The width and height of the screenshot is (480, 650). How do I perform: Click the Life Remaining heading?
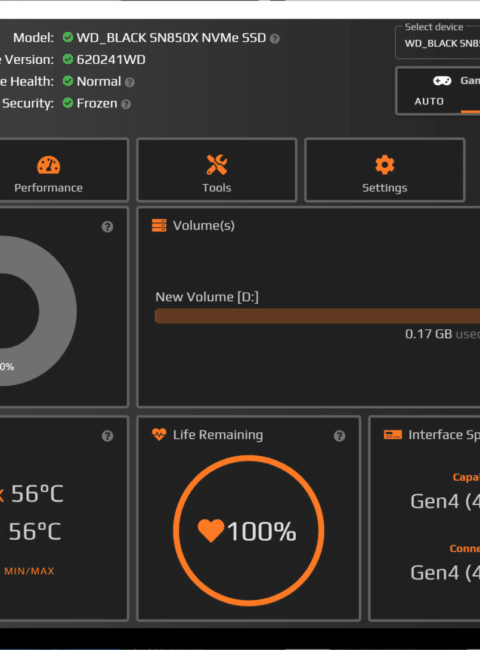coord(218,434)
